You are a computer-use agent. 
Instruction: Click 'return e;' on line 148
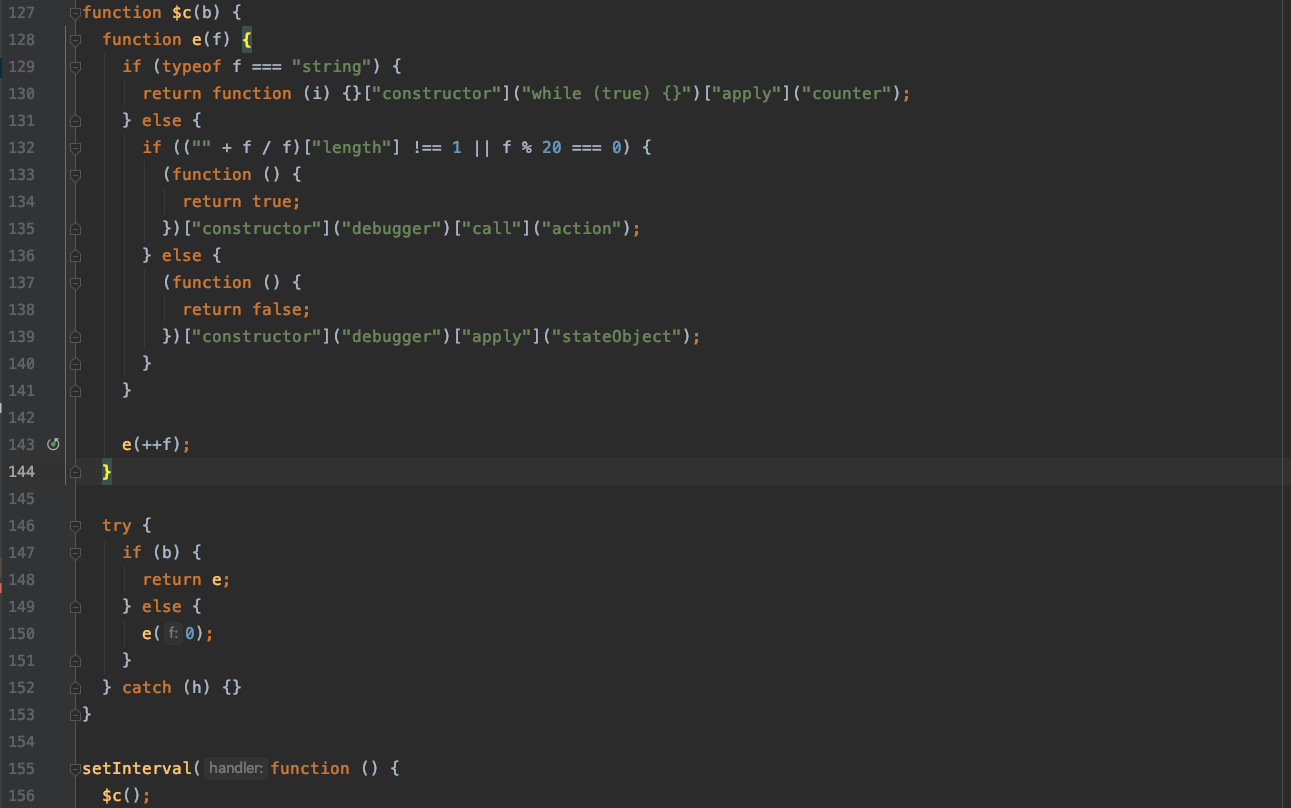[187, 580]
